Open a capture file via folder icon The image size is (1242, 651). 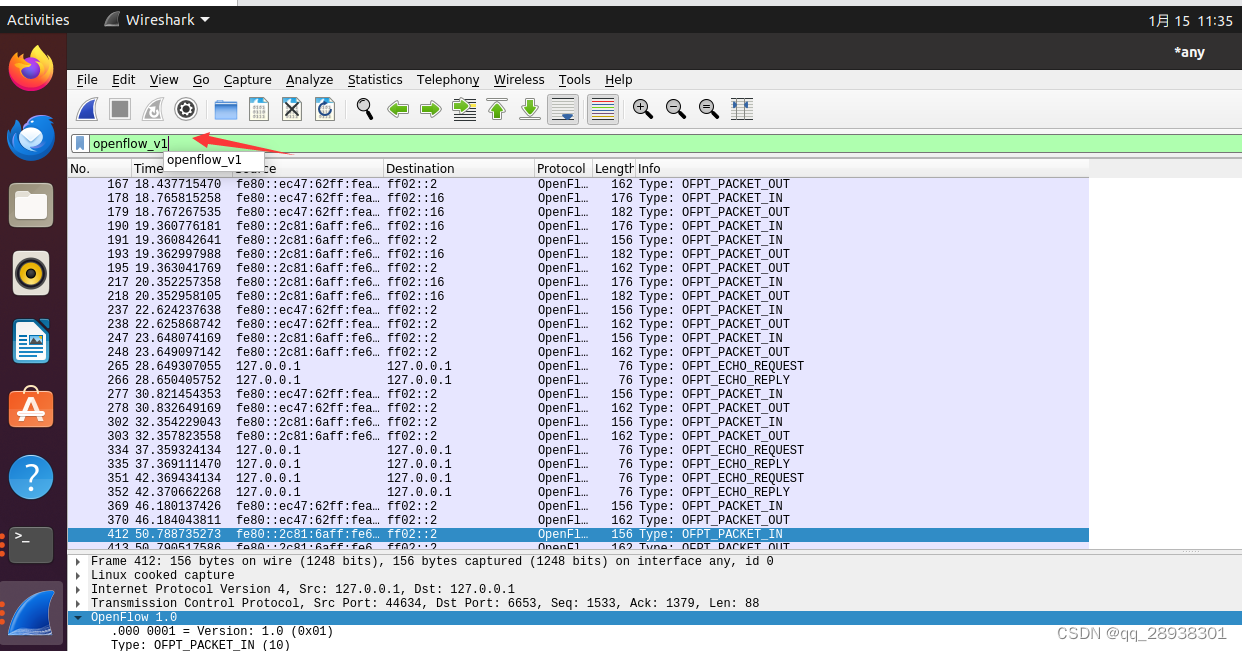point(226,109)
